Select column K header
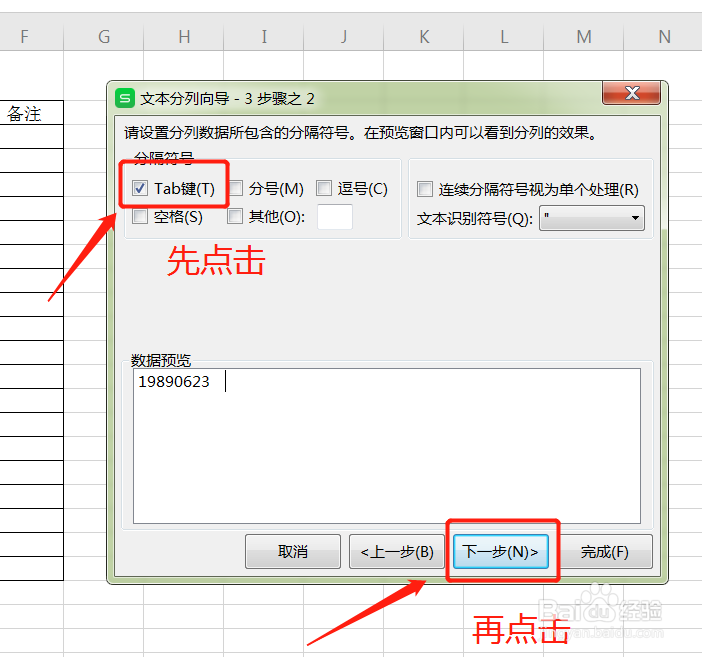Screen dimensions: 702x657 click(424, 36)
